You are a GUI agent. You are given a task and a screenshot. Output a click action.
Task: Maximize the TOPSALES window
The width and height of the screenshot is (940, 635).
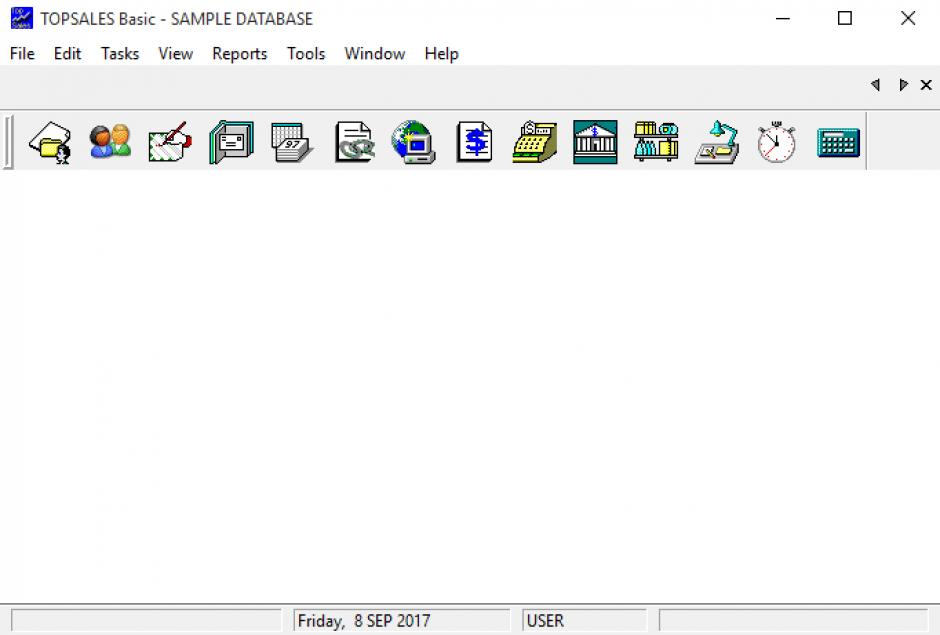[x=845, y=19]
